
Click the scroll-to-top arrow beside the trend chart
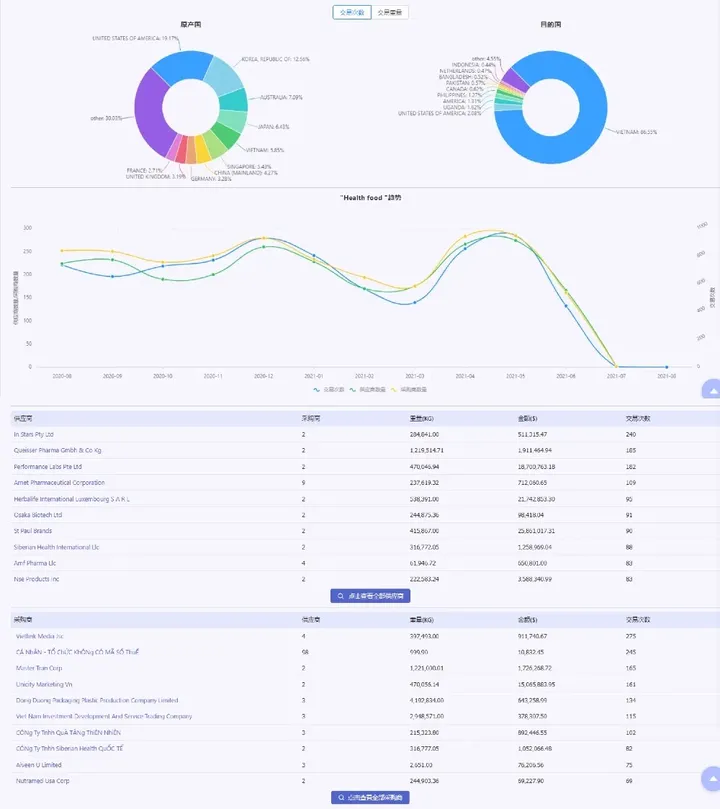coord(712,390)
